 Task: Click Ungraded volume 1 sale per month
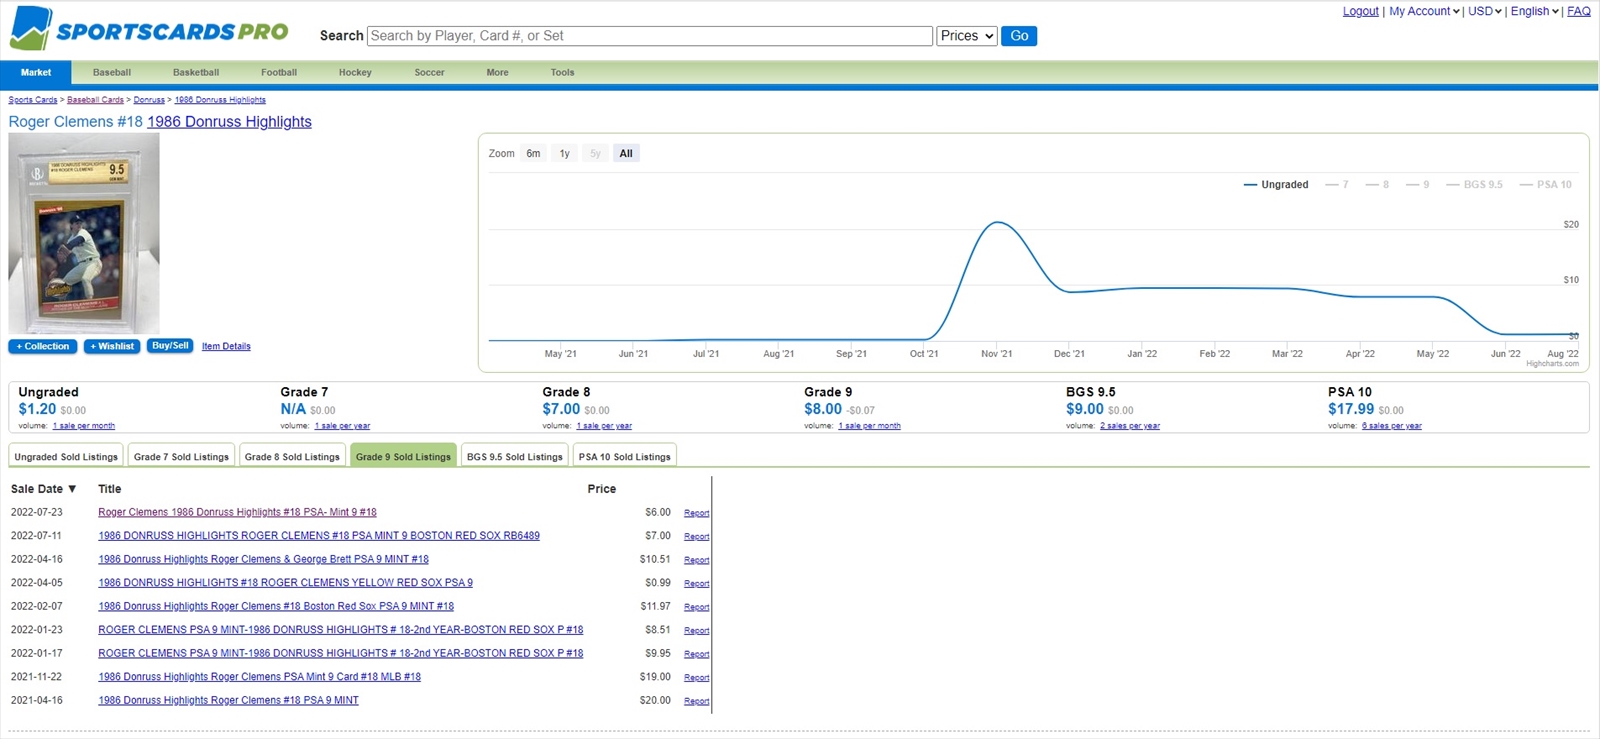84,426
